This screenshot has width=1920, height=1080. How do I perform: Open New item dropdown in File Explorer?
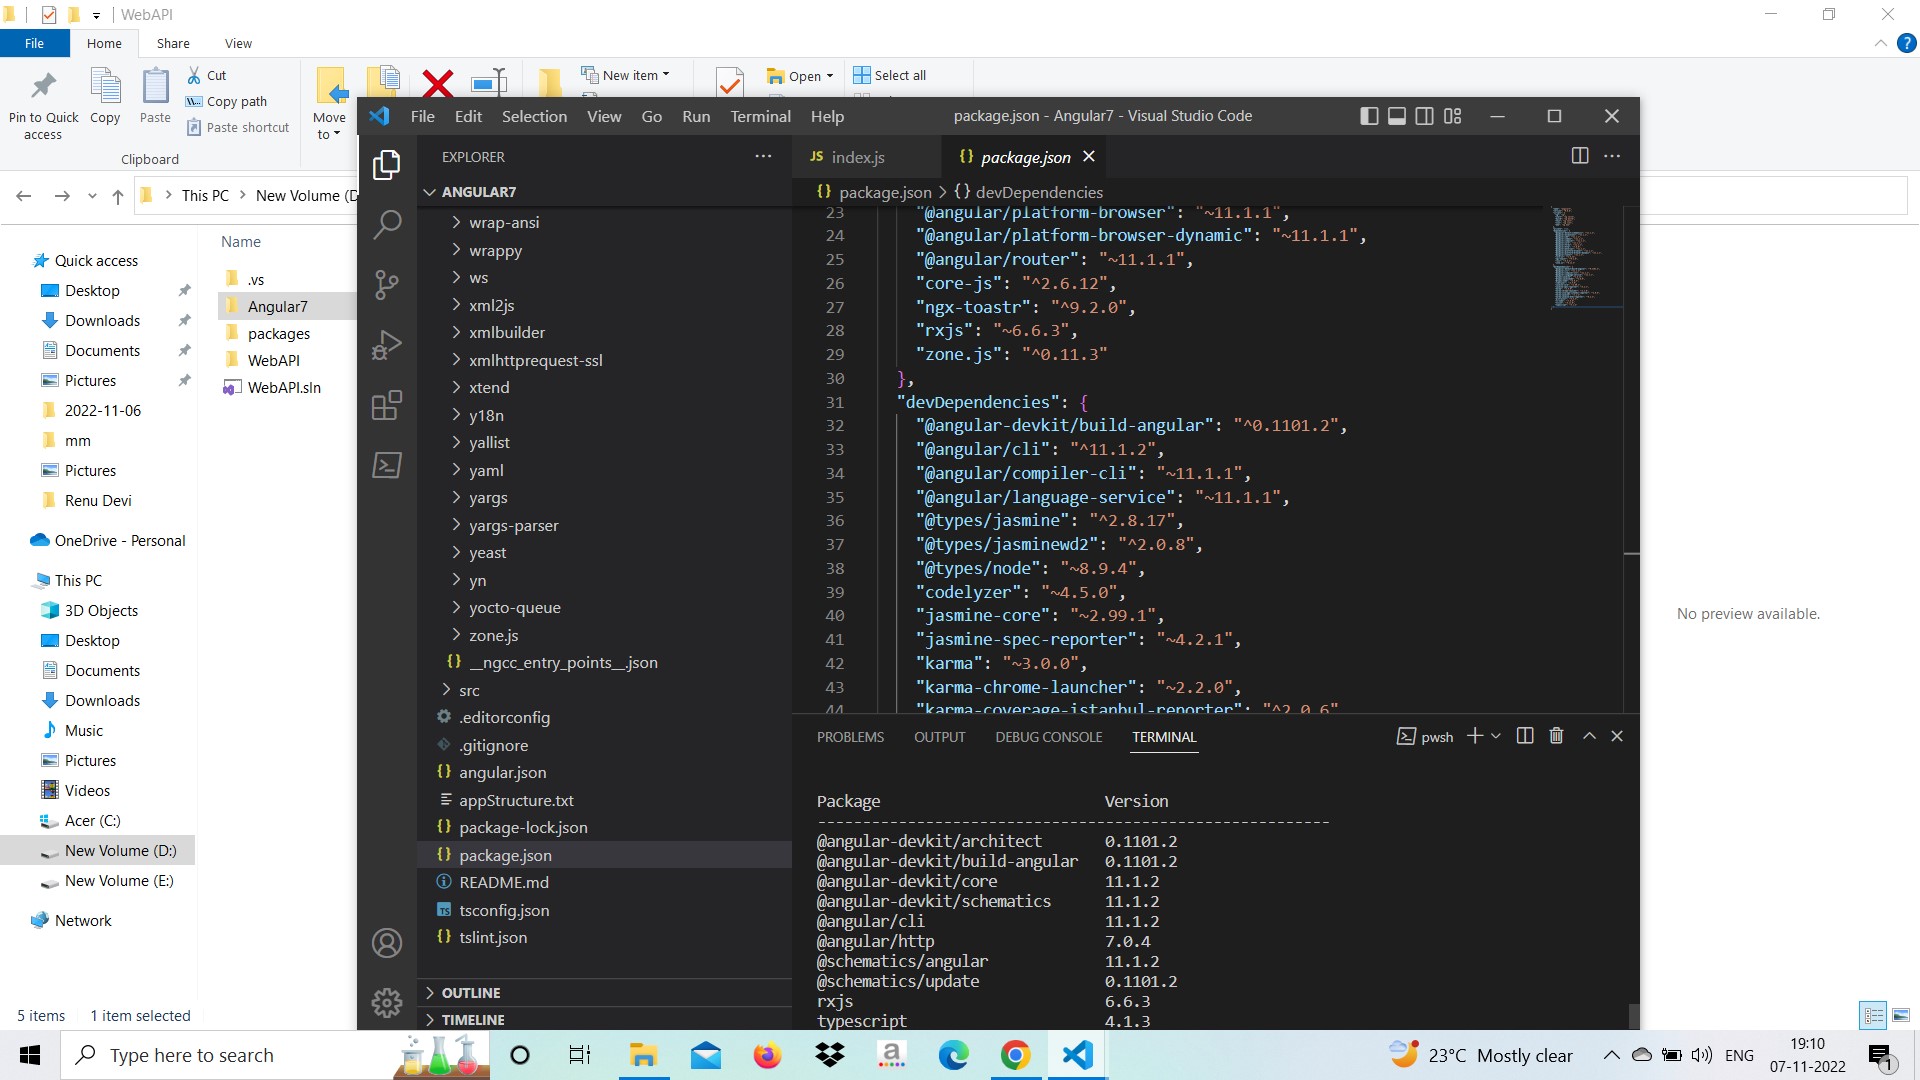click(x=625, y=75)
